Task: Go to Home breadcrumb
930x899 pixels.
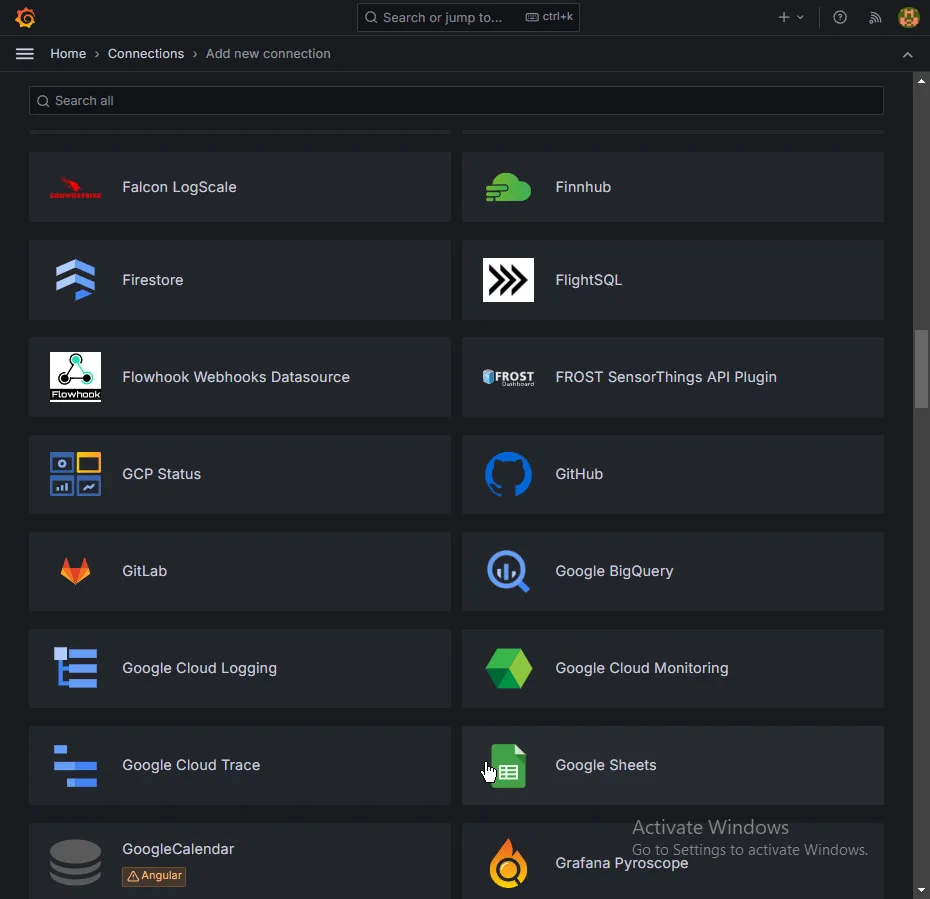Action: point(68,54)
